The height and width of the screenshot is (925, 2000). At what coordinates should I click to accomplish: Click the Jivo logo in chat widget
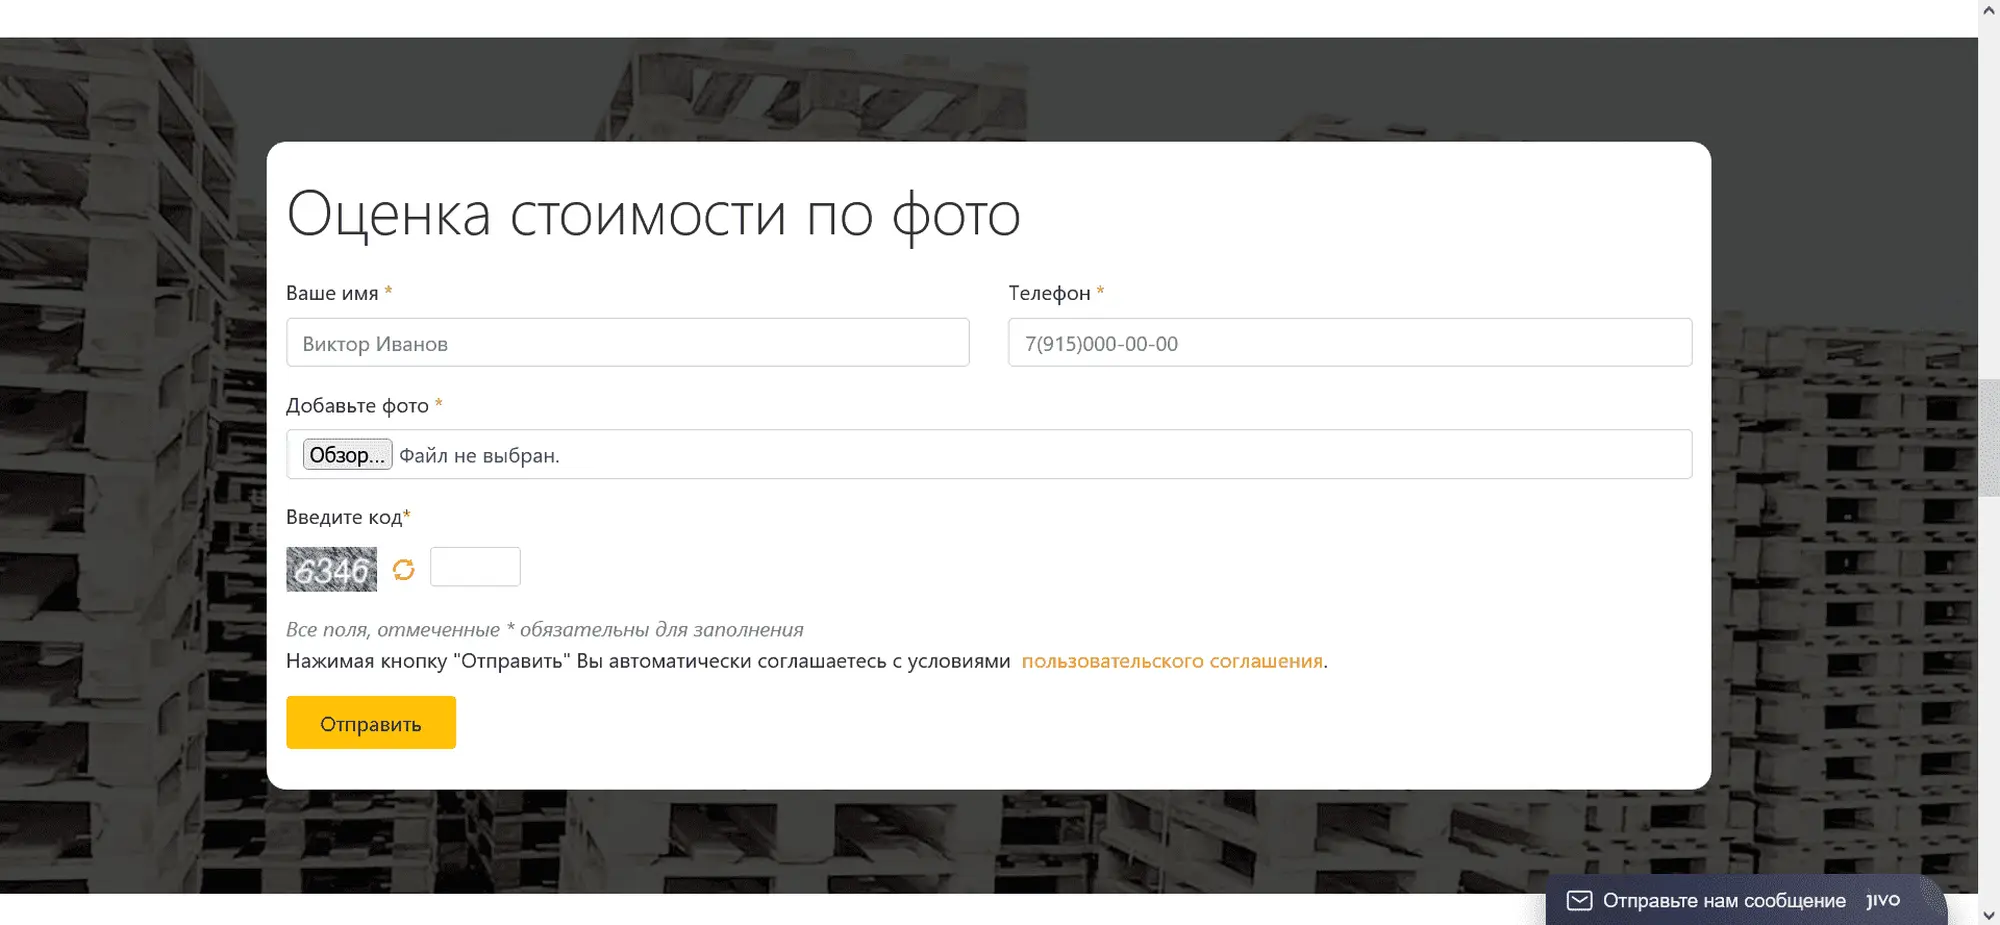click(1883, 900)
